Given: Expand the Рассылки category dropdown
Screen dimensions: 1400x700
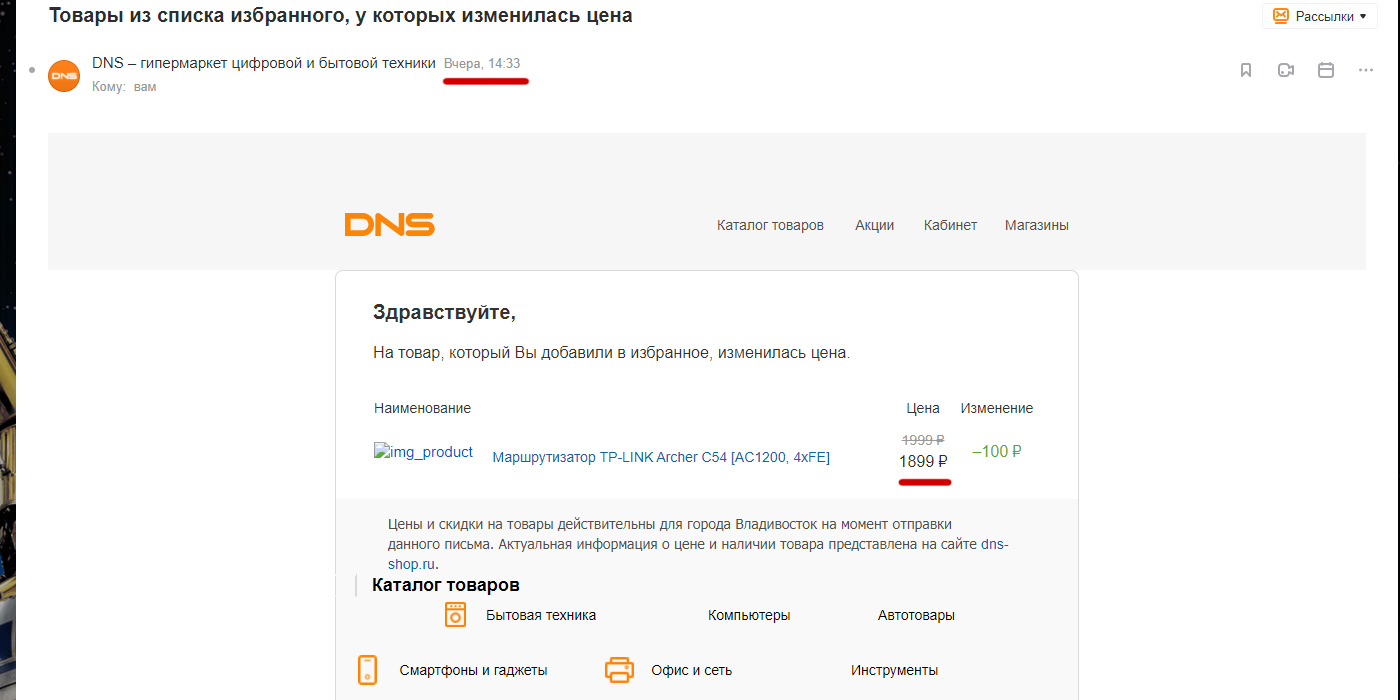Looking at the screenshot, I should tap(1320, 16).
